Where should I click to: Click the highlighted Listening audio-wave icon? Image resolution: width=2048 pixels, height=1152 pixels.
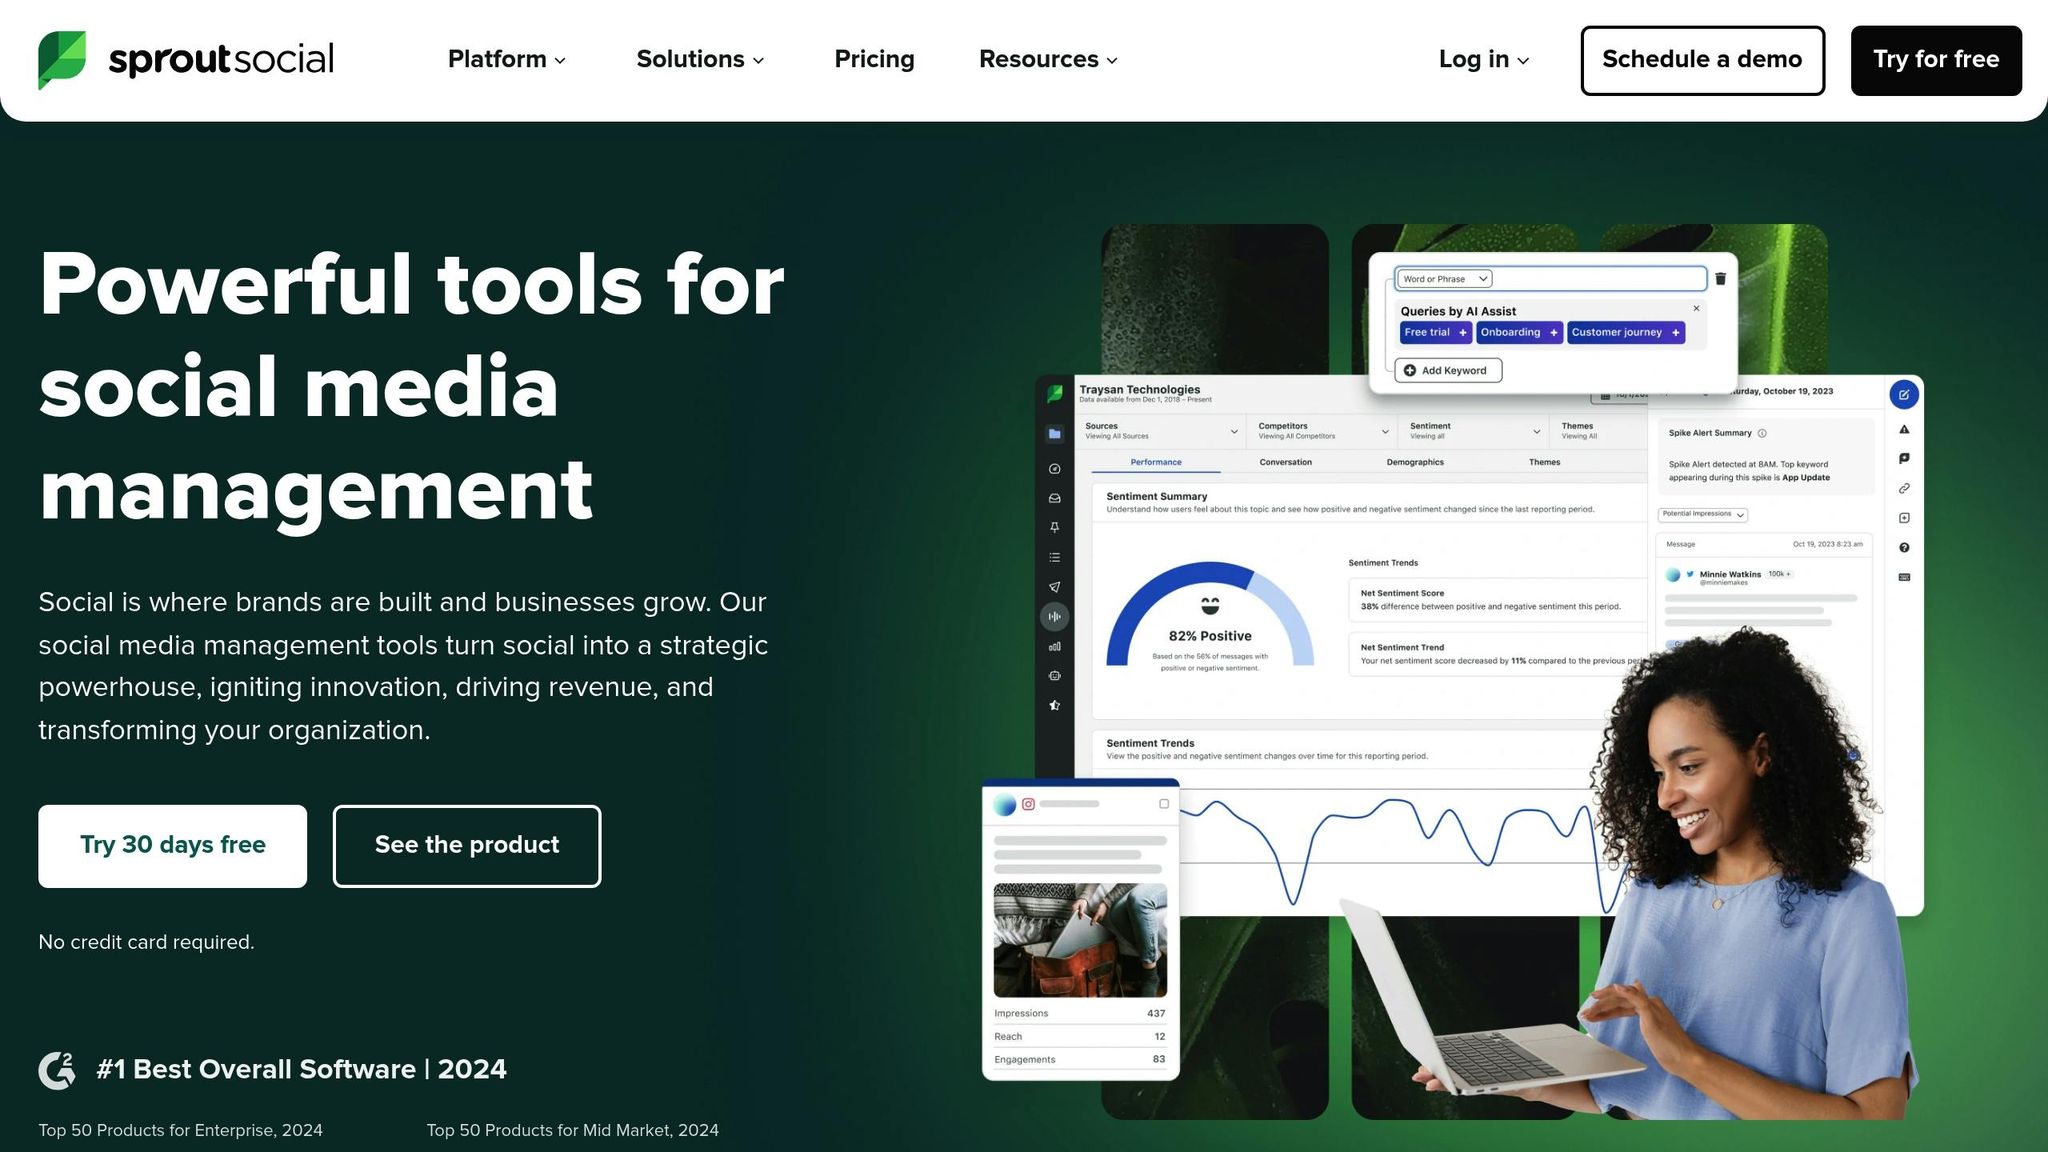pos(1054,616)
